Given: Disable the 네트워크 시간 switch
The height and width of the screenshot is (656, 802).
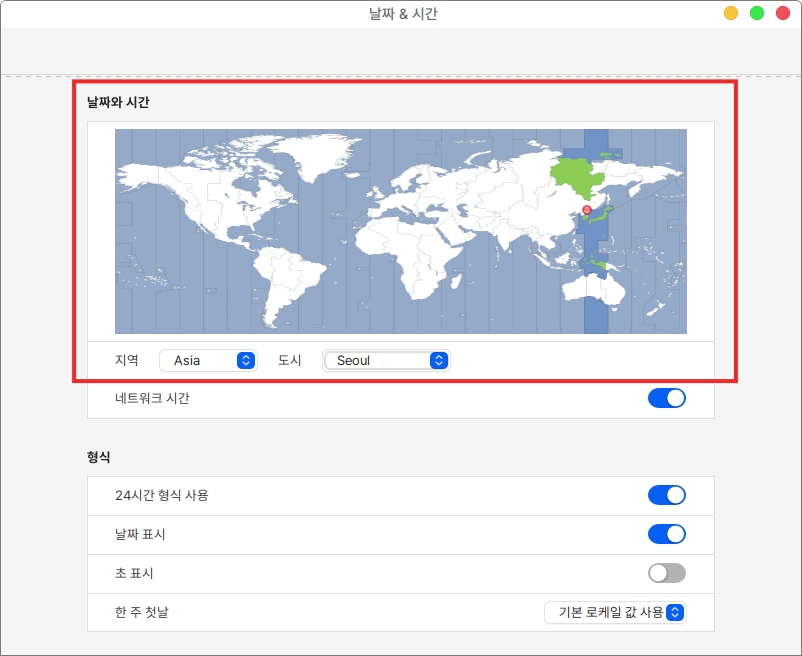Looking at the screenshot, I should (x=667, y=398).
